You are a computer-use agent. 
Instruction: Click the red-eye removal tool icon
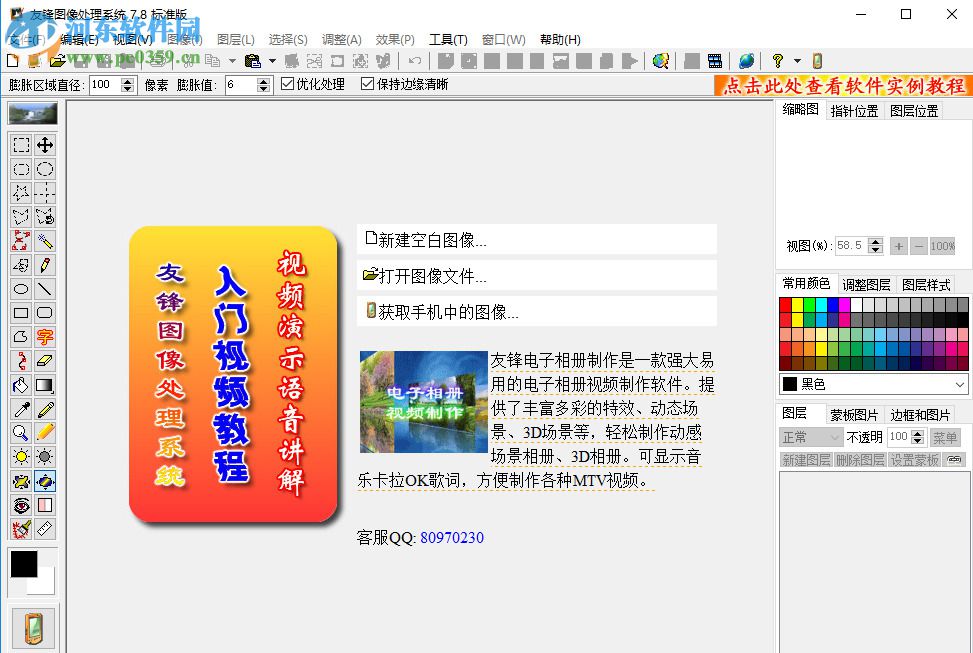pos(21,505)
